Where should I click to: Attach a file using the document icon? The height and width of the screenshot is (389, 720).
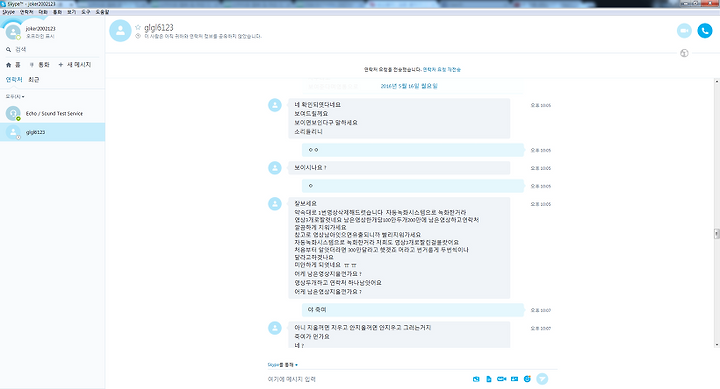coord(489,379)
